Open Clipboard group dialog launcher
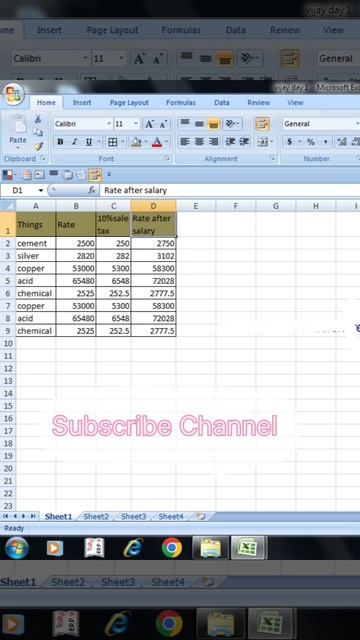This screenshot has width=360, height=640. tap(42, 158)
